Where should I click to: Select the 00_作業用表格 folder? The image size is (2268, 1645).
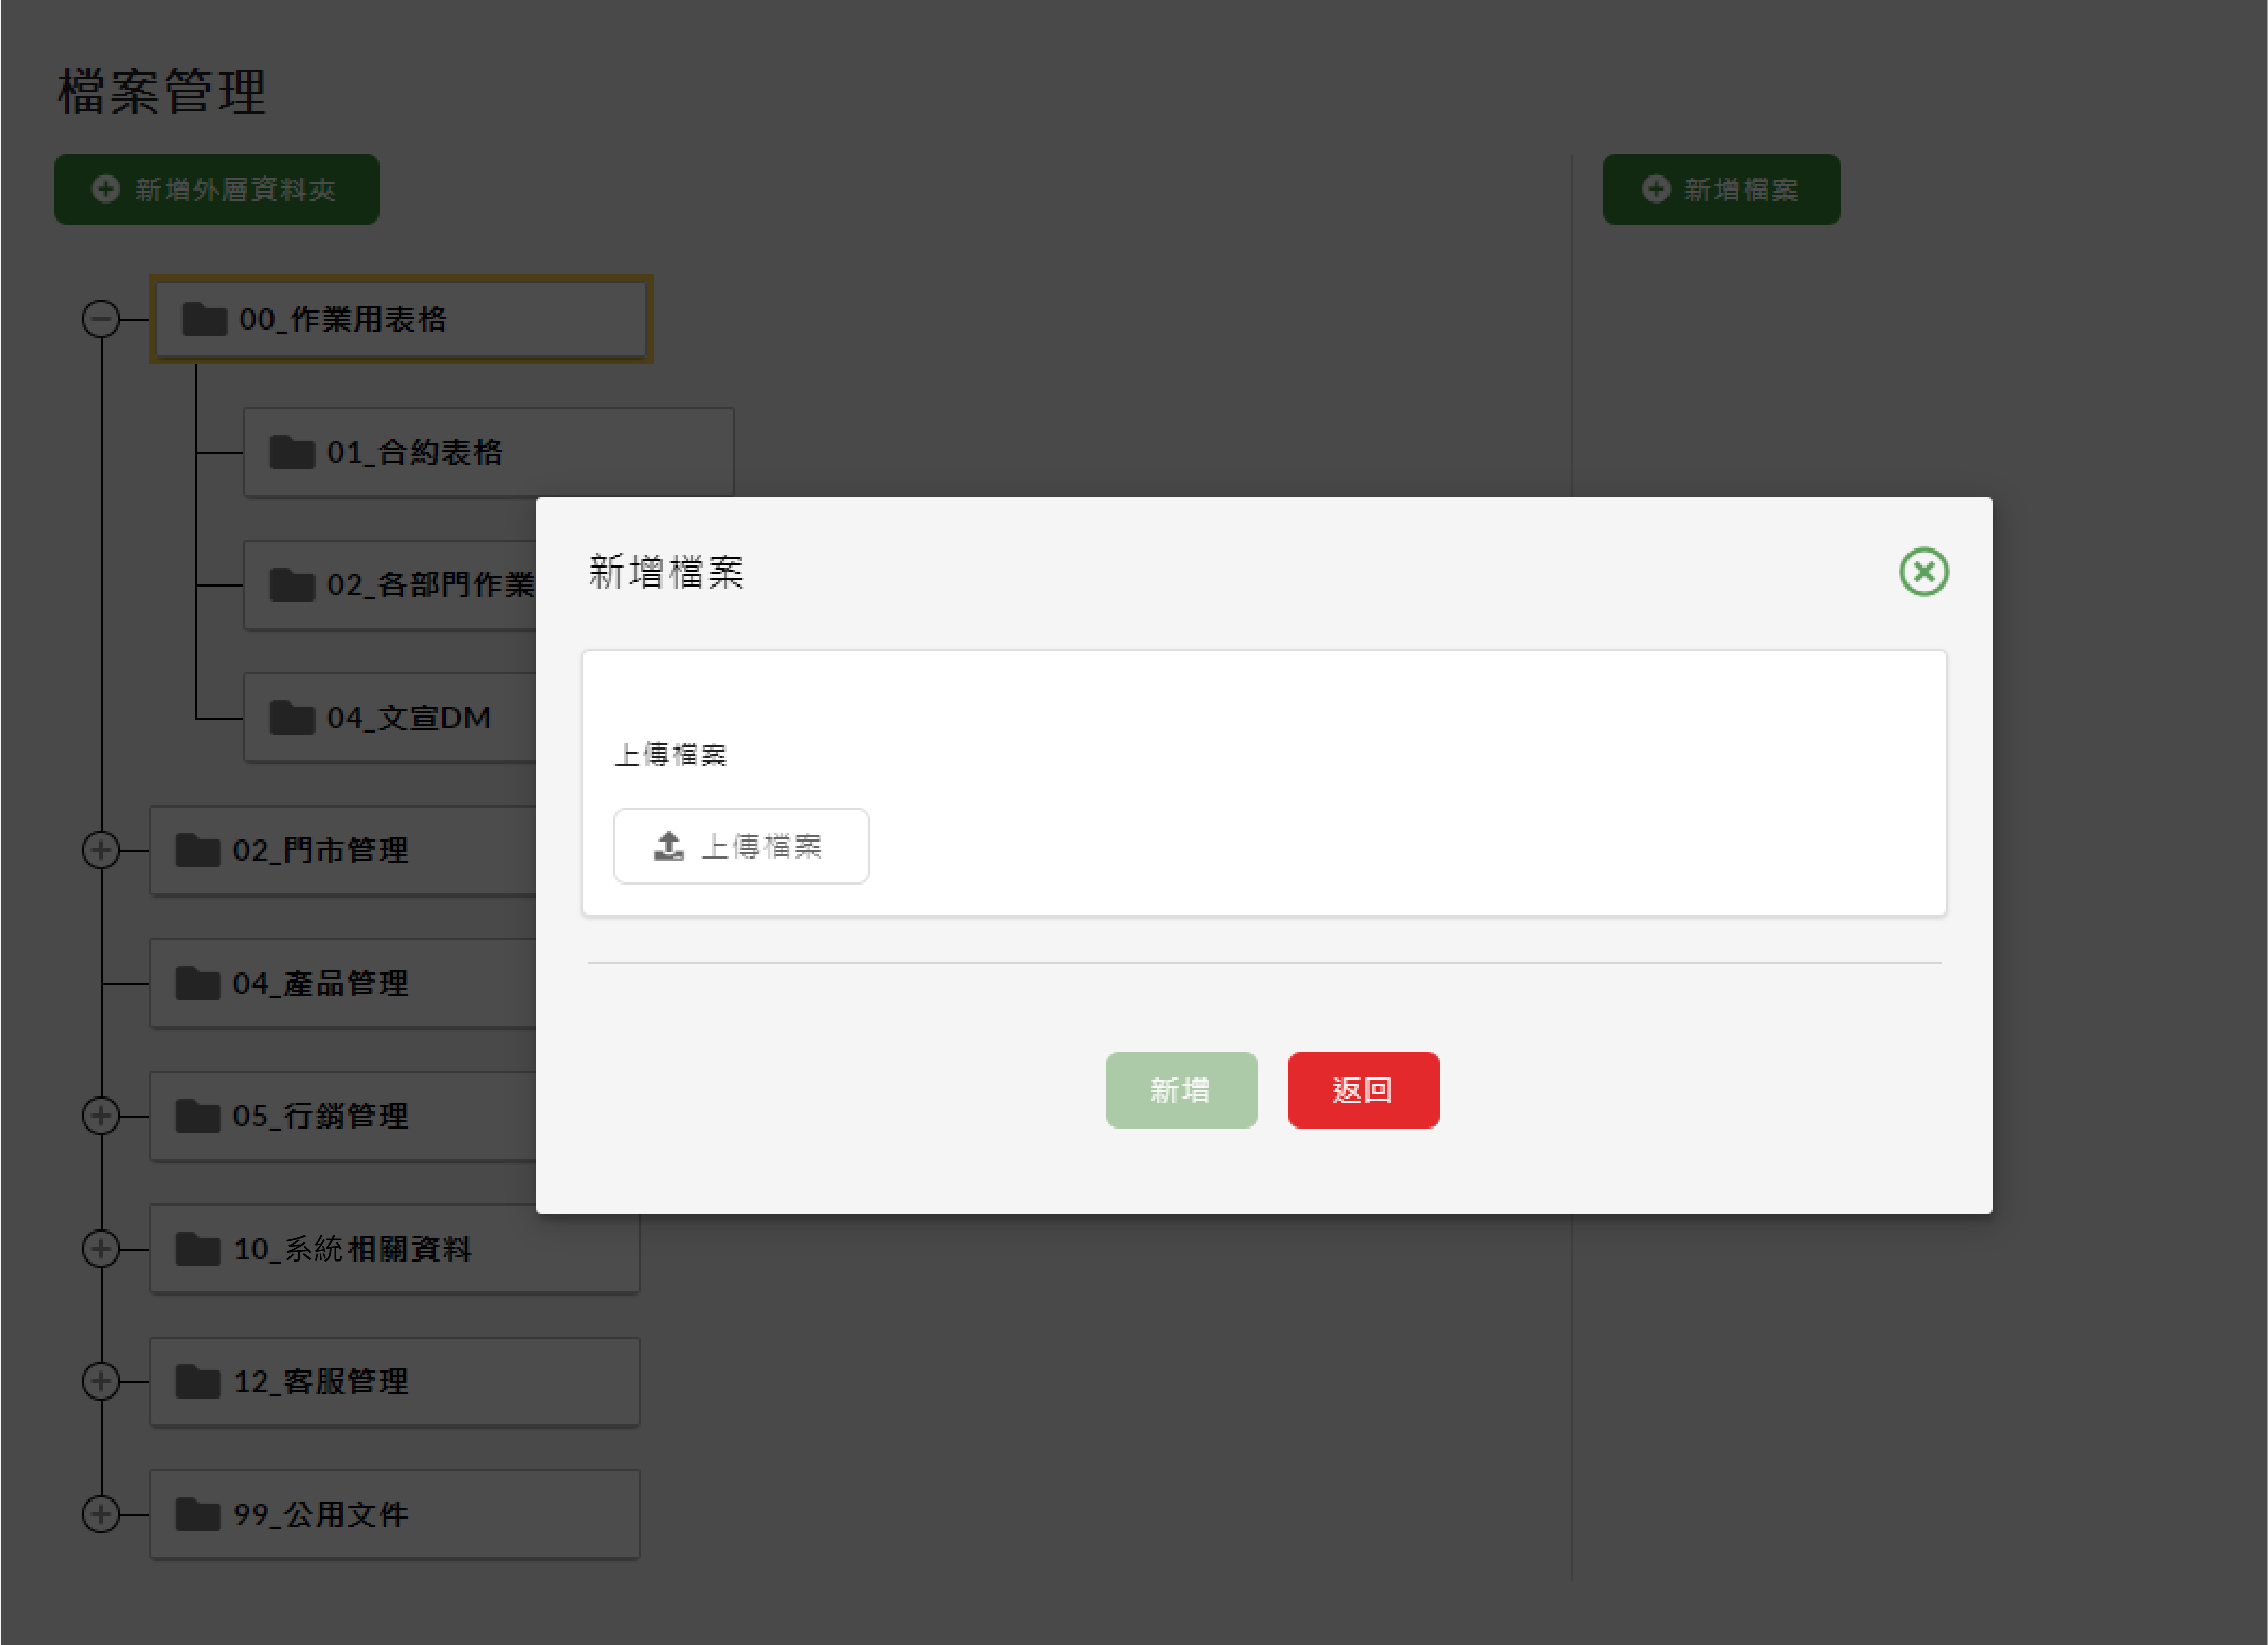click(401, 319)
